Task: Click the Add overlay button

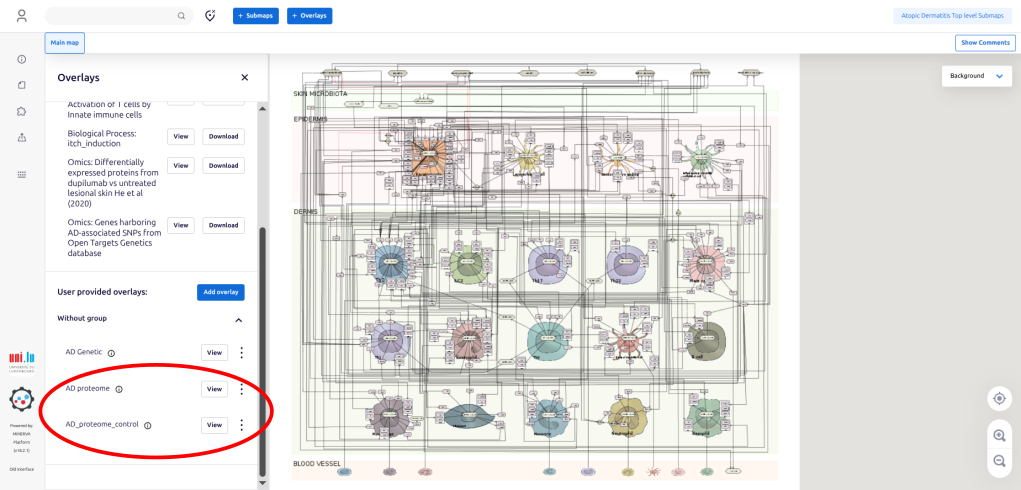Action: 220,292
